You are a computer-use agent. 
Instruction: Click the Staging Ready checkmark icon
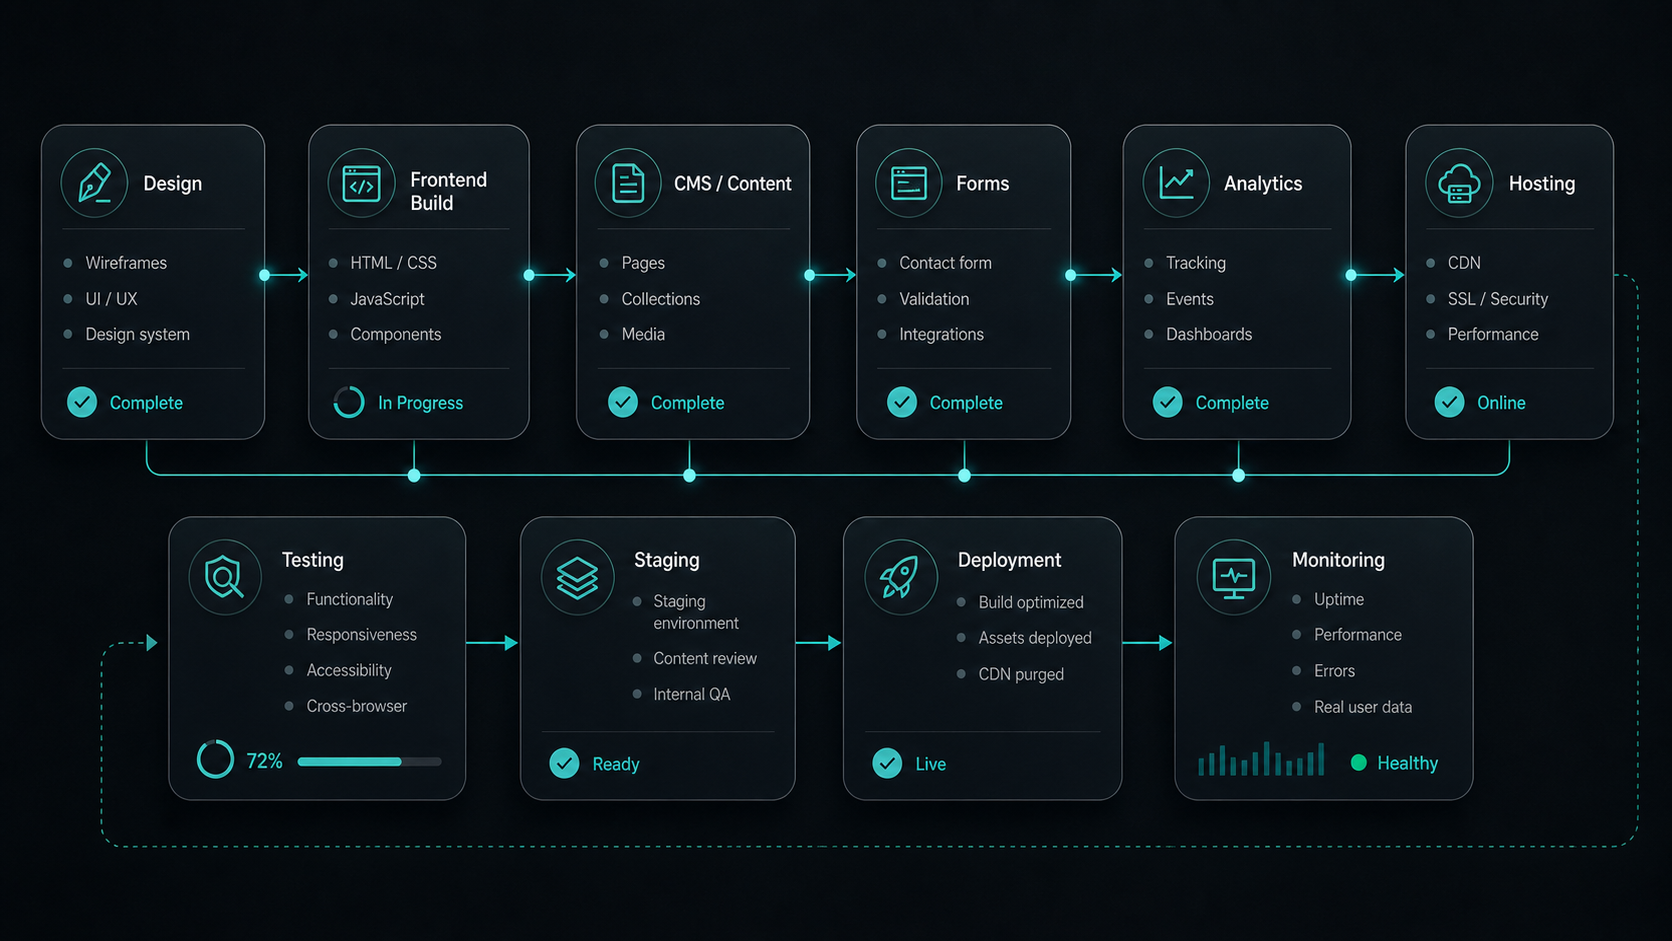[x=564, y=763]
